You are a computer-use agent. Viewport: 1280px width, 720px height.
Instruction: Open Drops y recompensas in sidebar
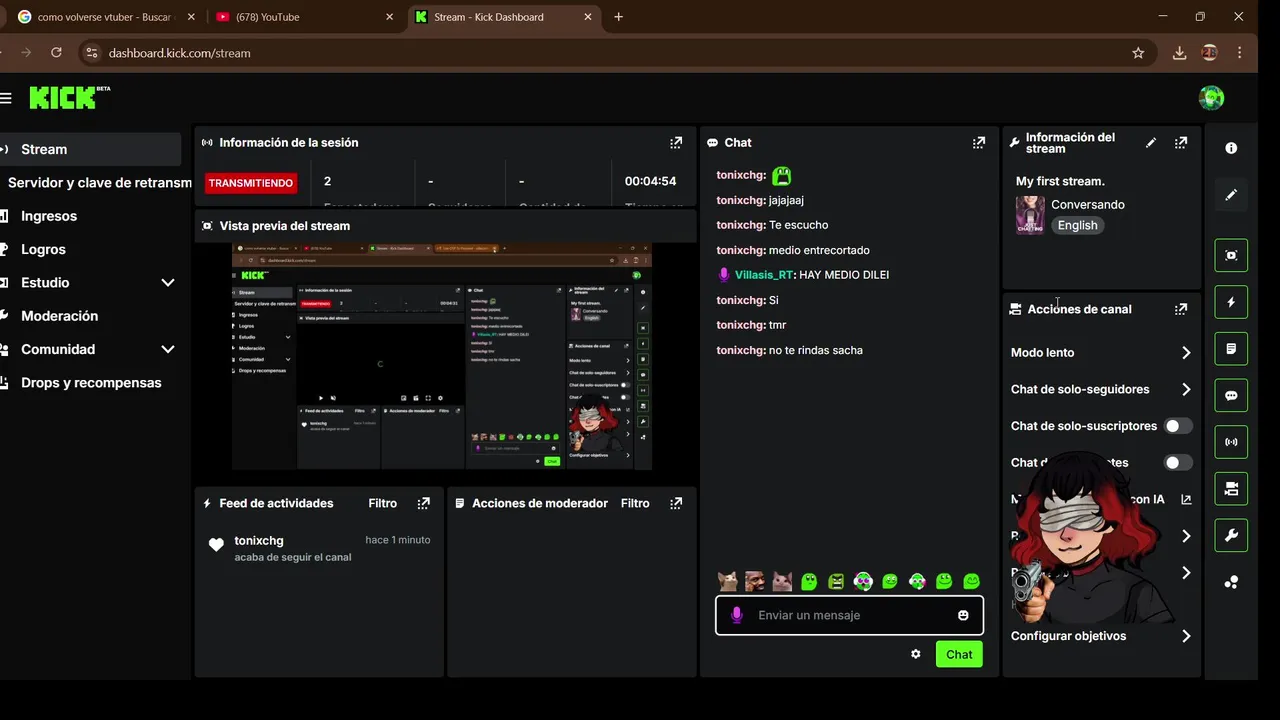click(x=91, y=383)
